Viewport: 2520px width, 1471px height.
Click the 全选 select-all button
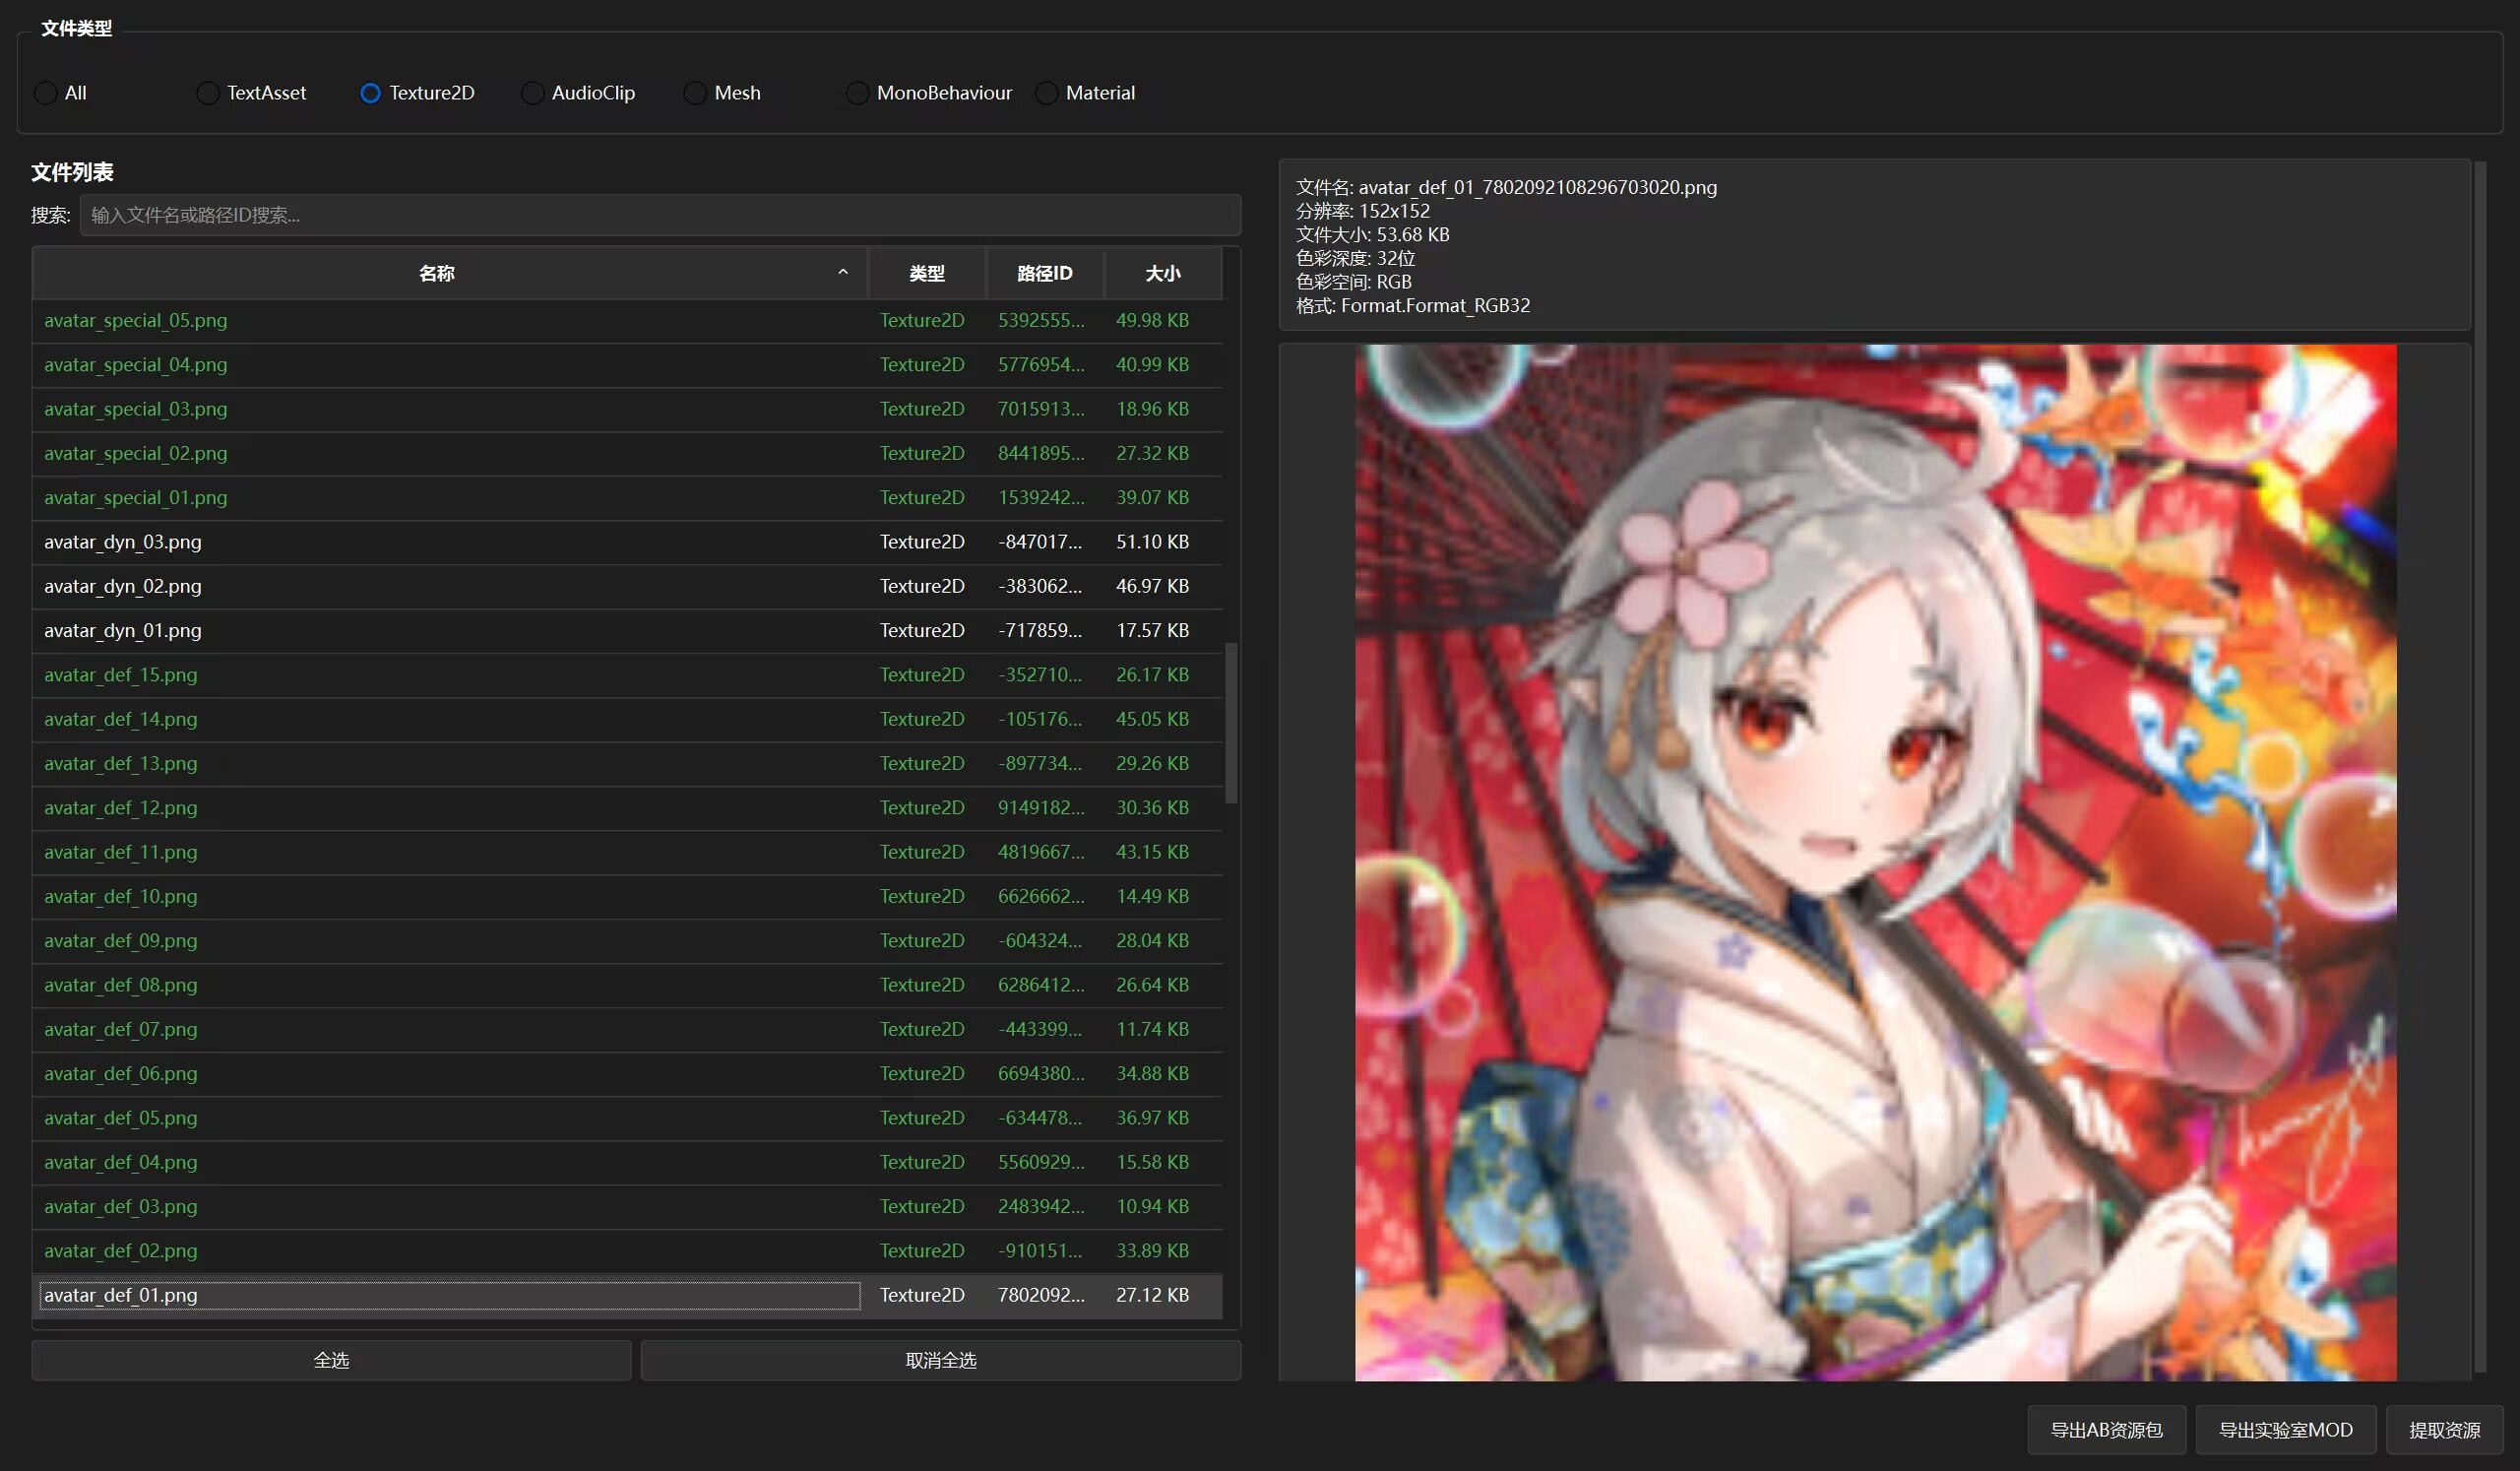point(330,1360)
